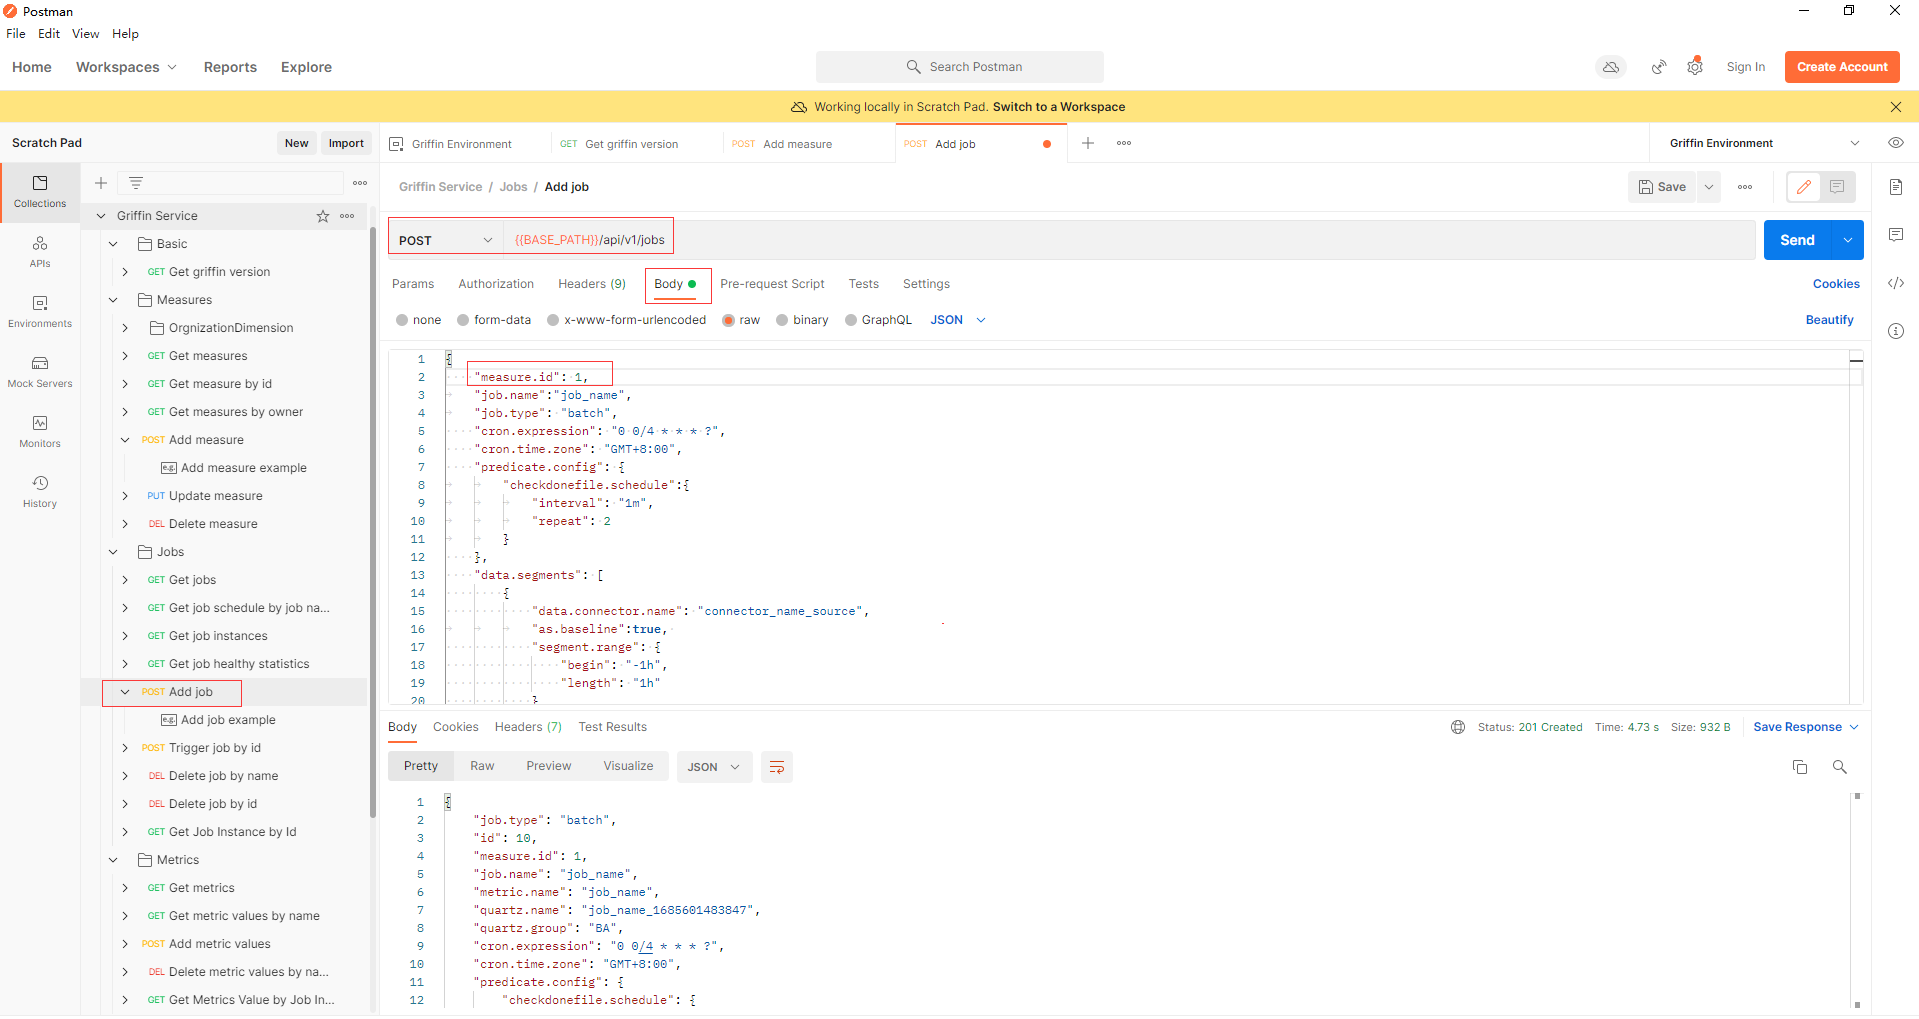Open the History sidebar panel

pyautogui.click(x=40, y=491)
